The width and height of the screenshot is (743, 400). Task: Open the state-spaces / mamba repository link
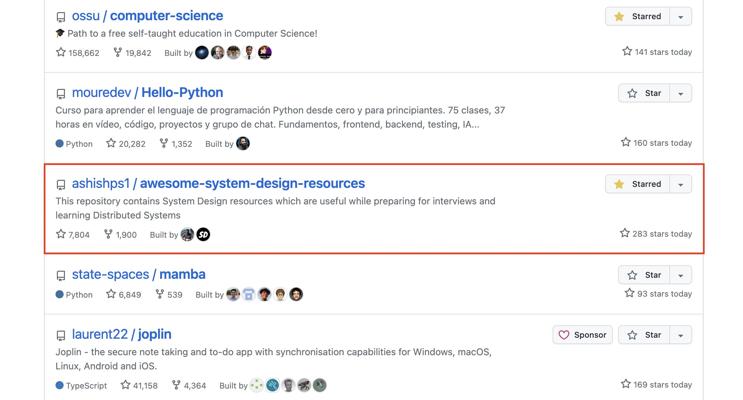(x=138, y=275)
